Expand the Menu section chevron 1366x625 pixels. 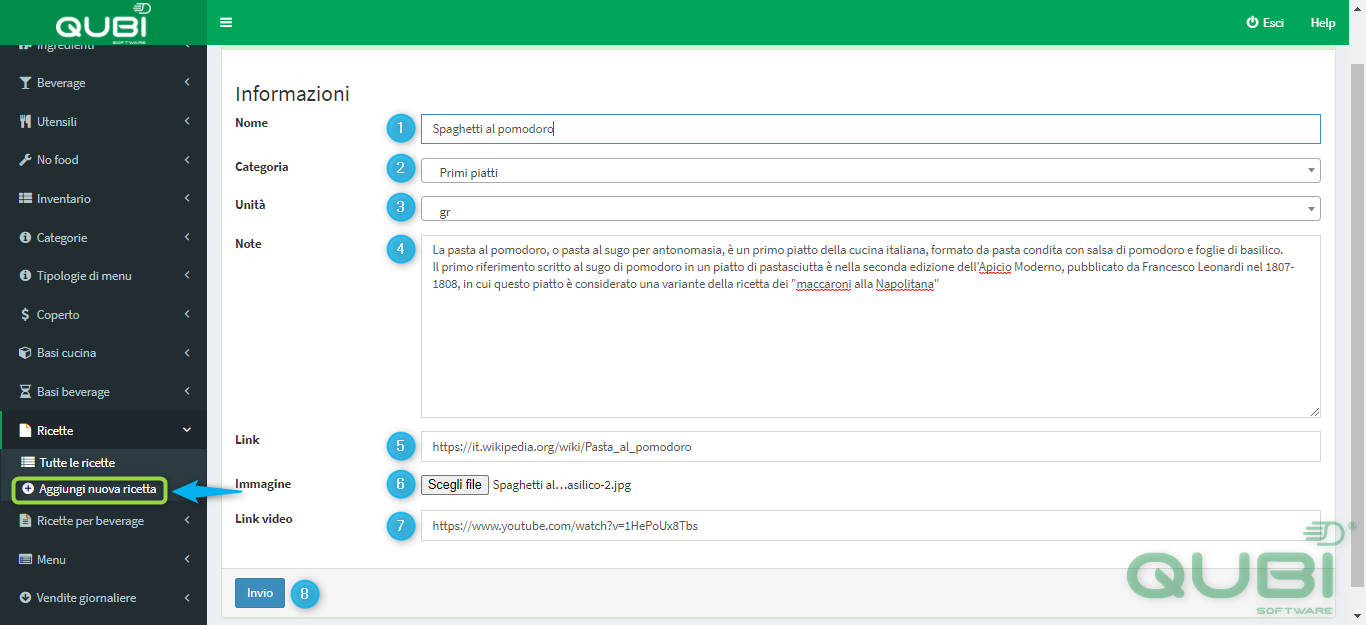coord(187,559)
